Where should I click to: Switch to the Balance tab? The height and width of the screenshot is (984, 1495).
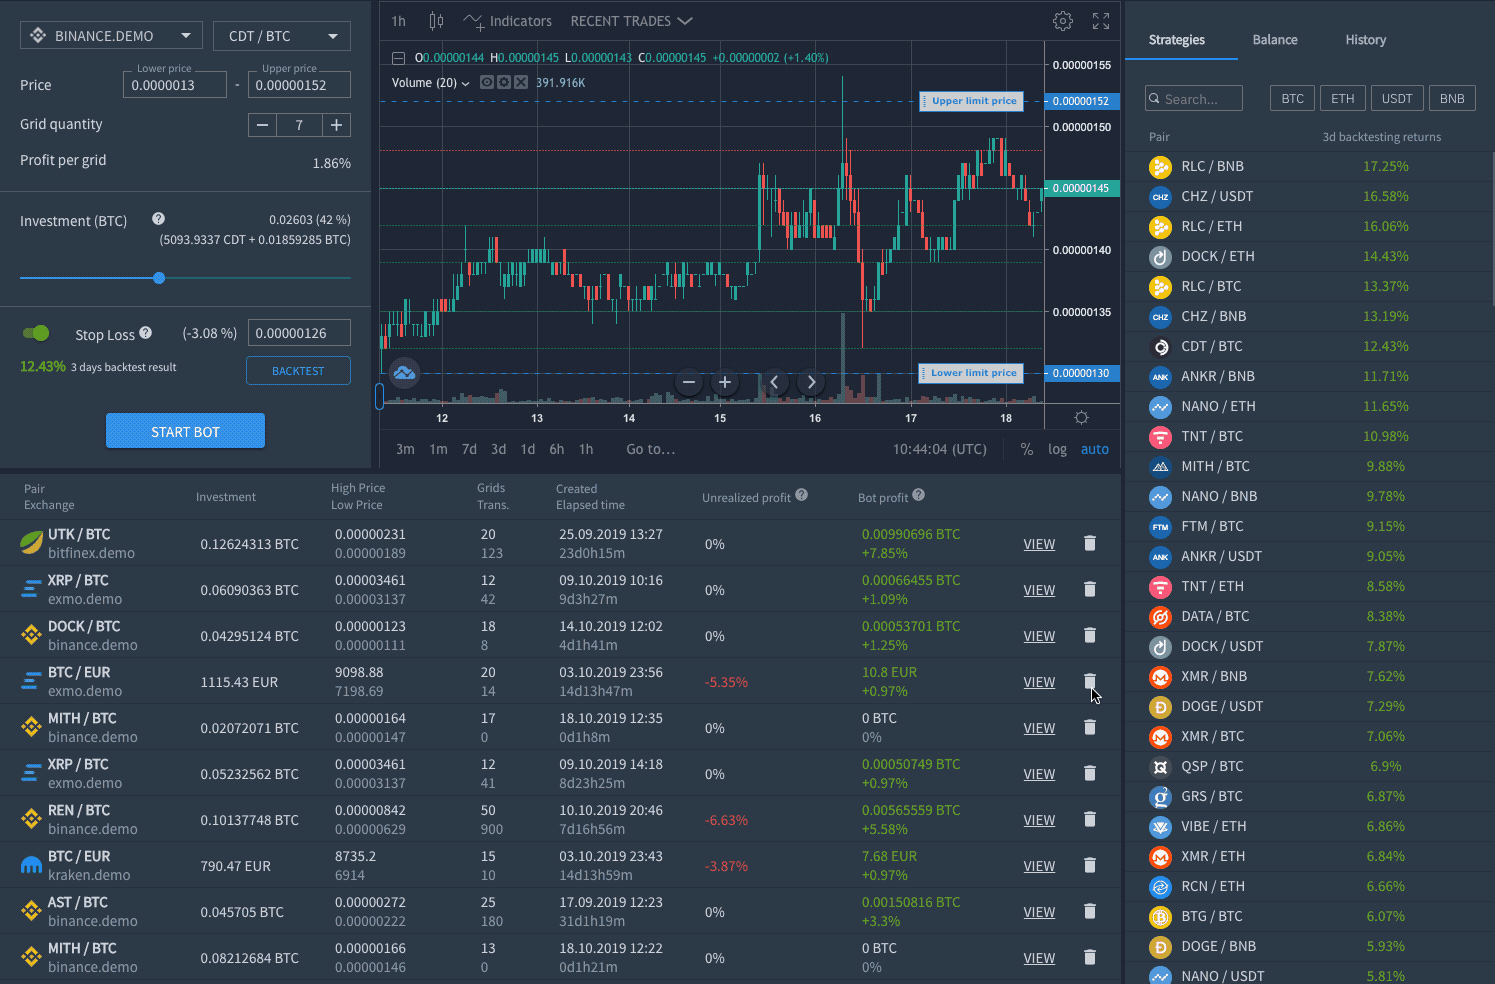tap(1274, 40)
